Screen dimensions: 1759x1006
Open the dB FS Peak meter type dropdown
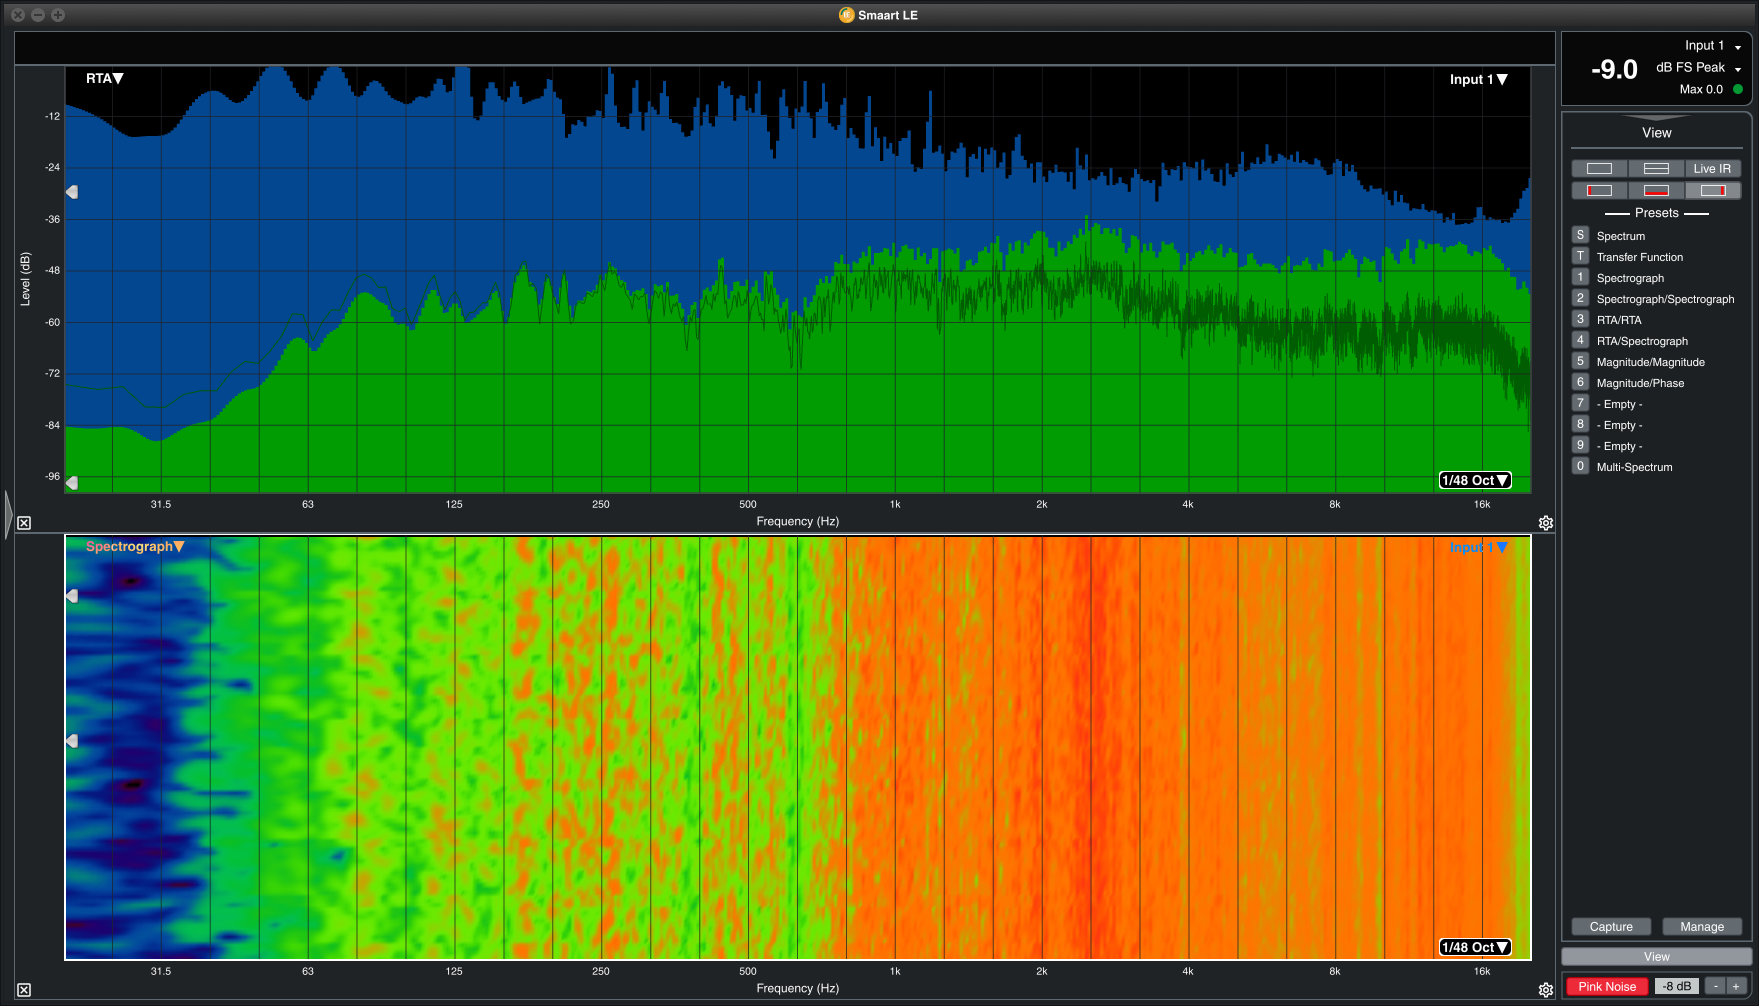pos(1699,68)
